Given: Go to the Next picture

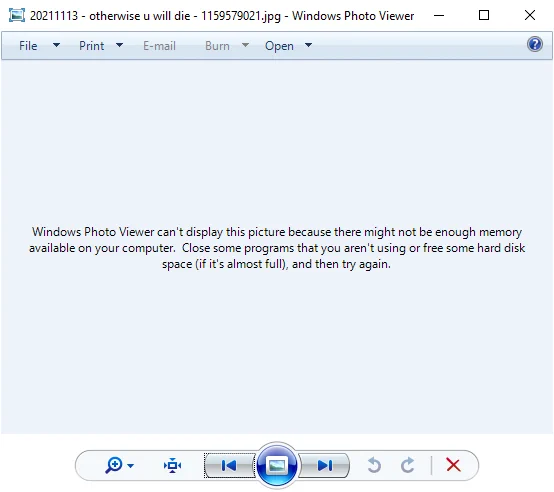Looking at the screenshot, I should pyautogui.click(x=324, y=466).
